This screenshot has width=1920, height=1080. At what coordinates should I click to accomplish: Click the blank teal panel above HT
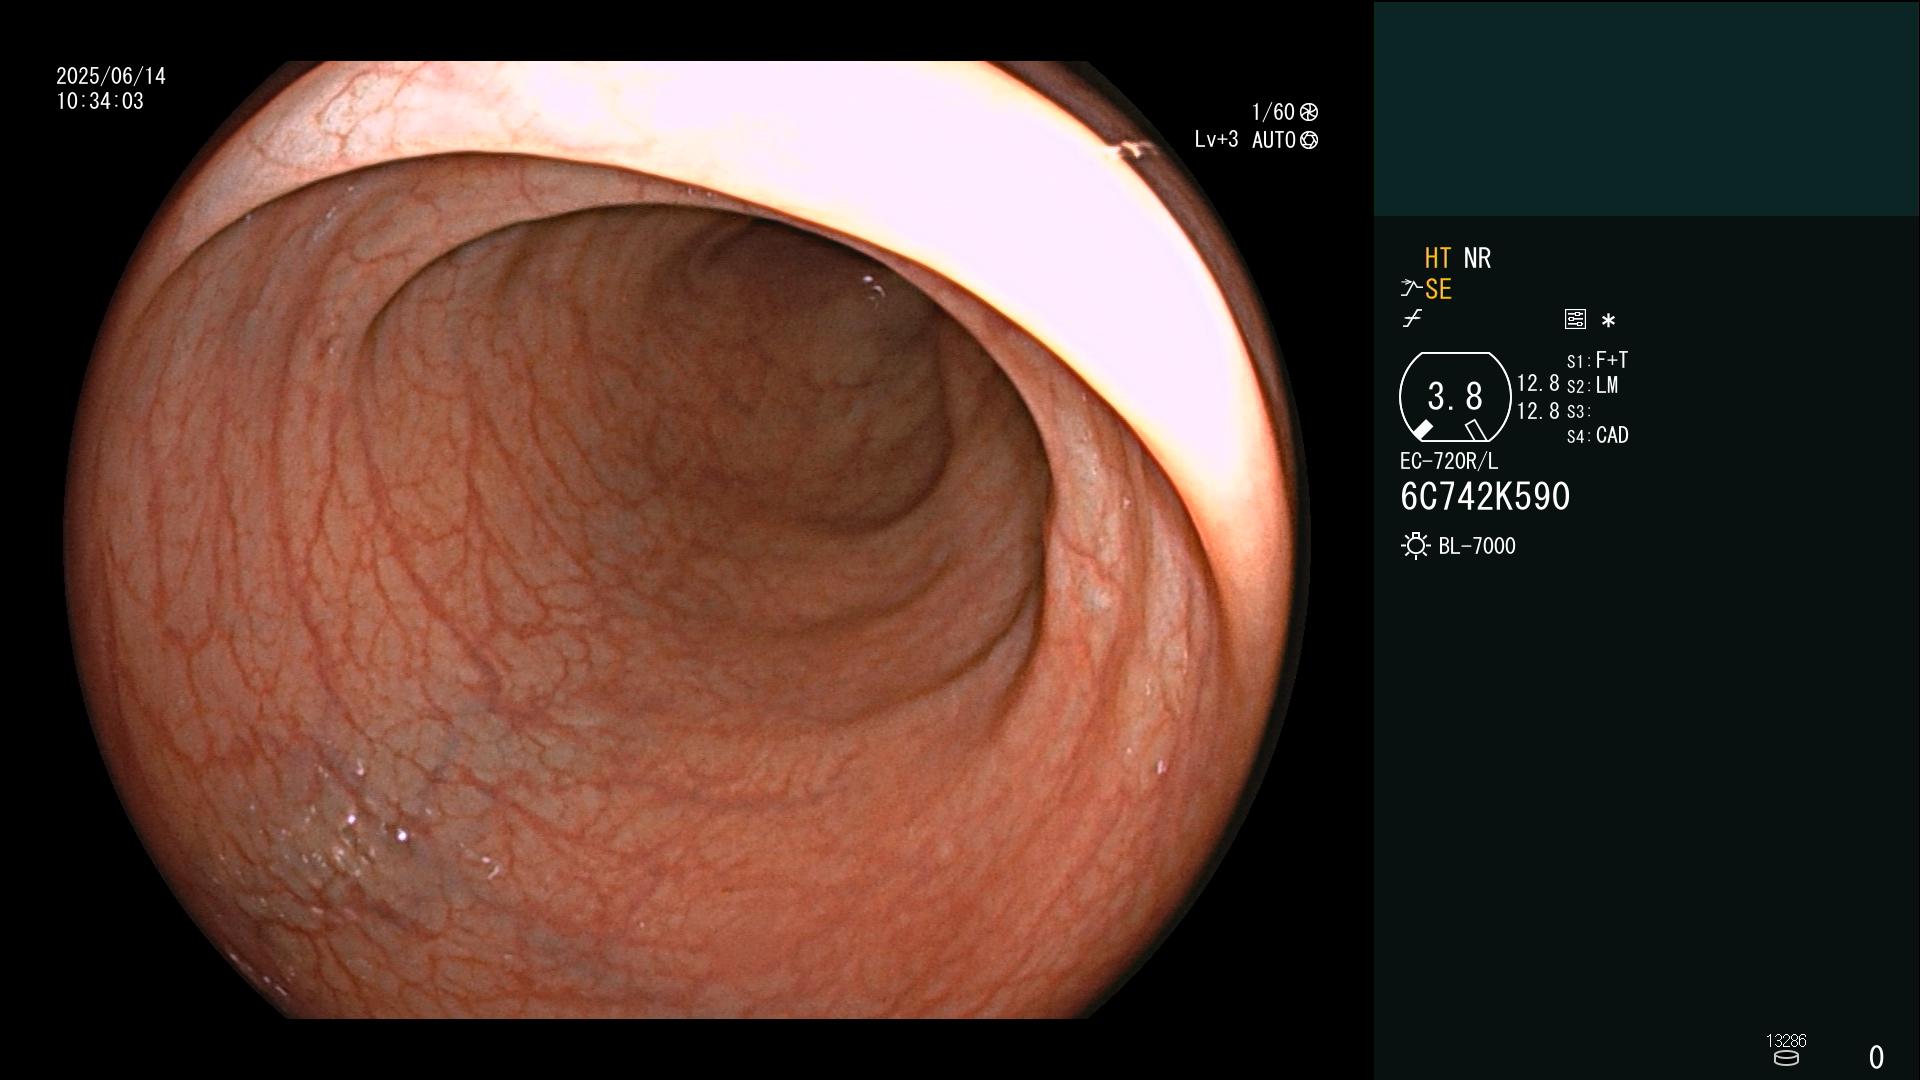[x=1646, y=108]
